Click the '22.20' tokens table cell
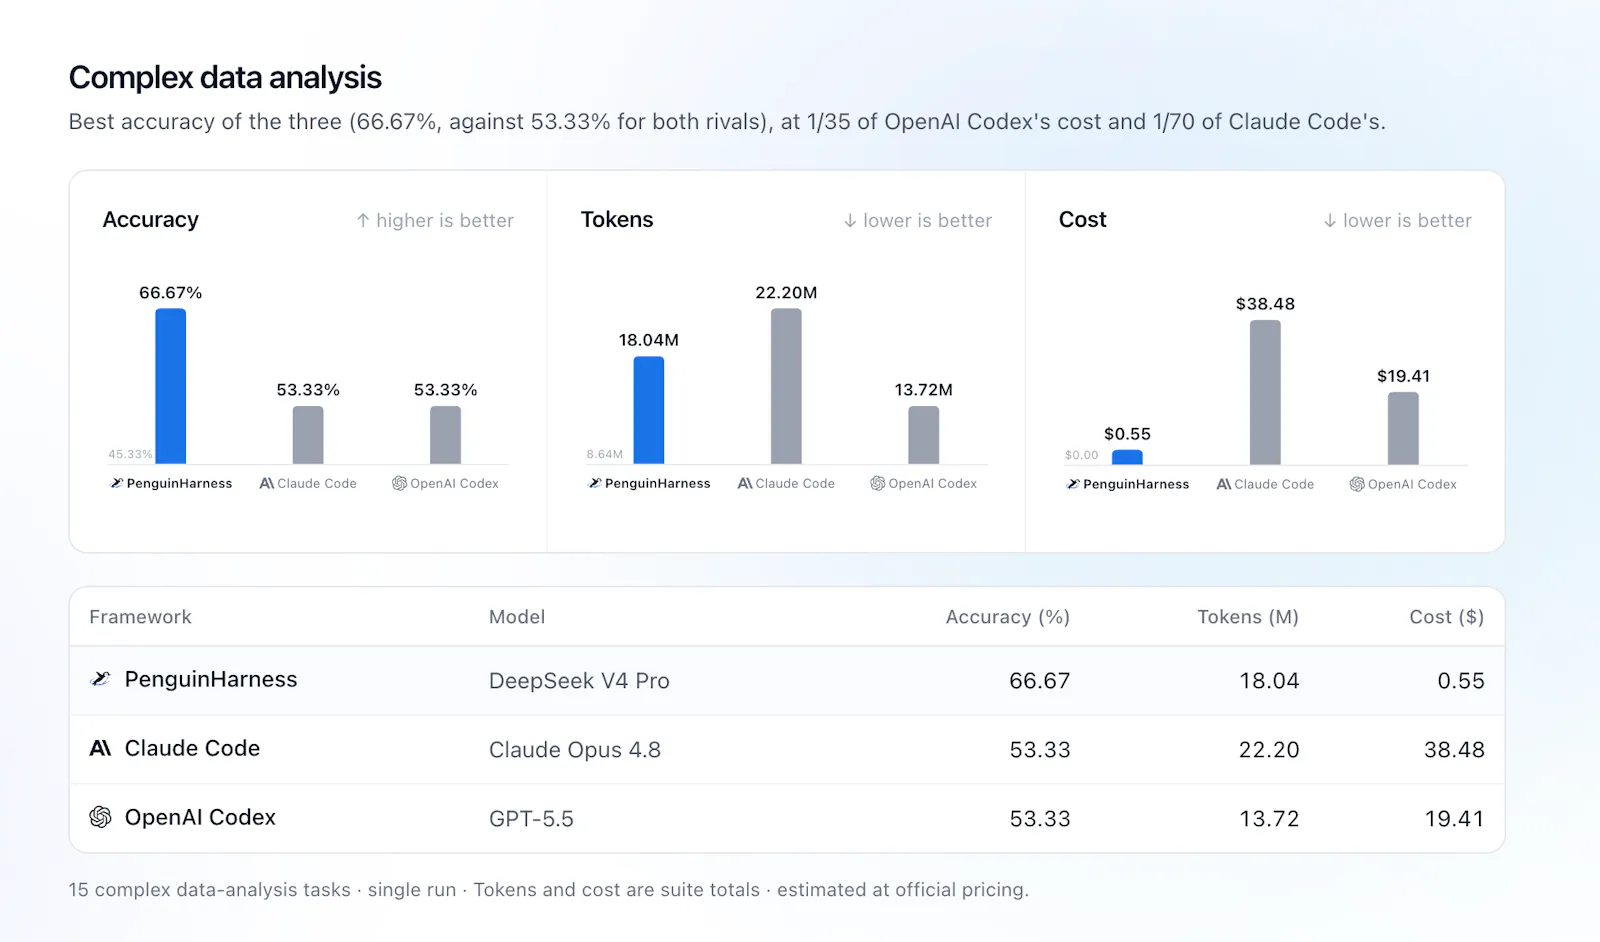The width and height of the screenshot is (1600, 942). 1269,750
